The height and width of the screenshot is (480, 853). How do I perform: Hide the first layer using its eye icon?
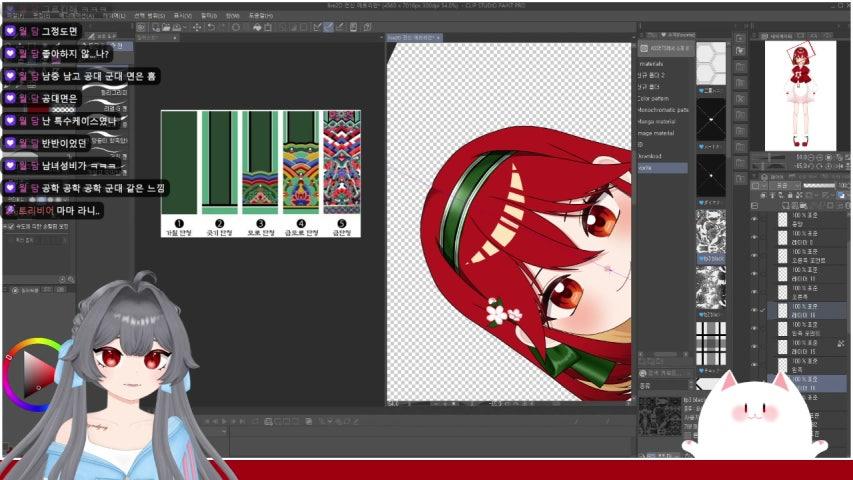[755, 219]
